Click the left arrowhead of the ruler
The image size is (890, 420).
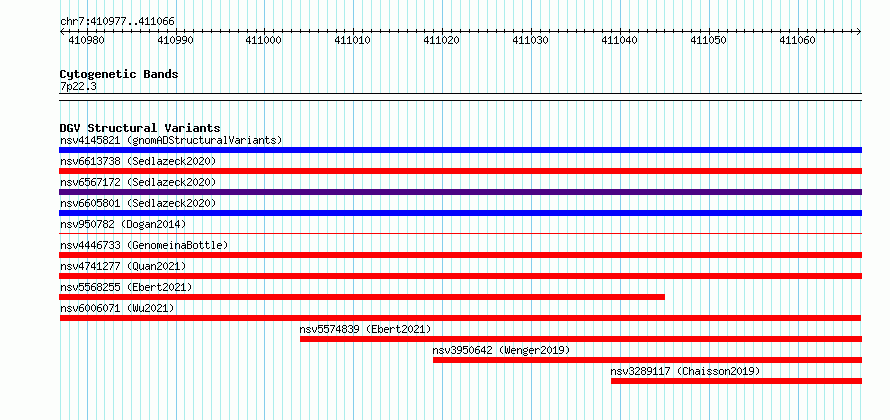(x=62, y=32)
